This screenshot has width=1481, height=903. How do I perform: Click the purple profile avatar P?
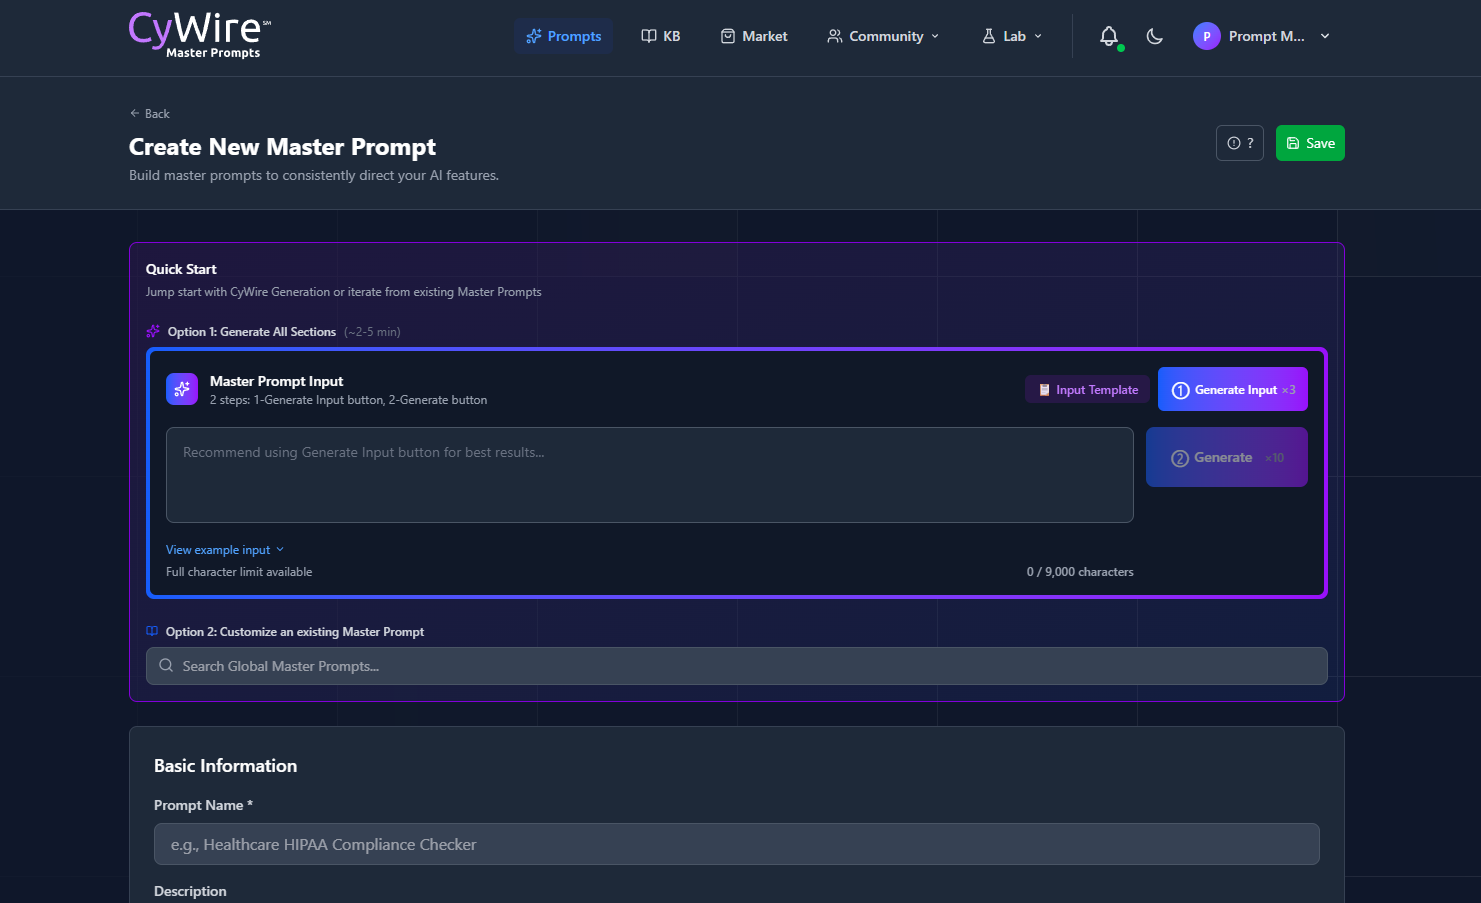pyautogui.click(x=1207, y=36)
